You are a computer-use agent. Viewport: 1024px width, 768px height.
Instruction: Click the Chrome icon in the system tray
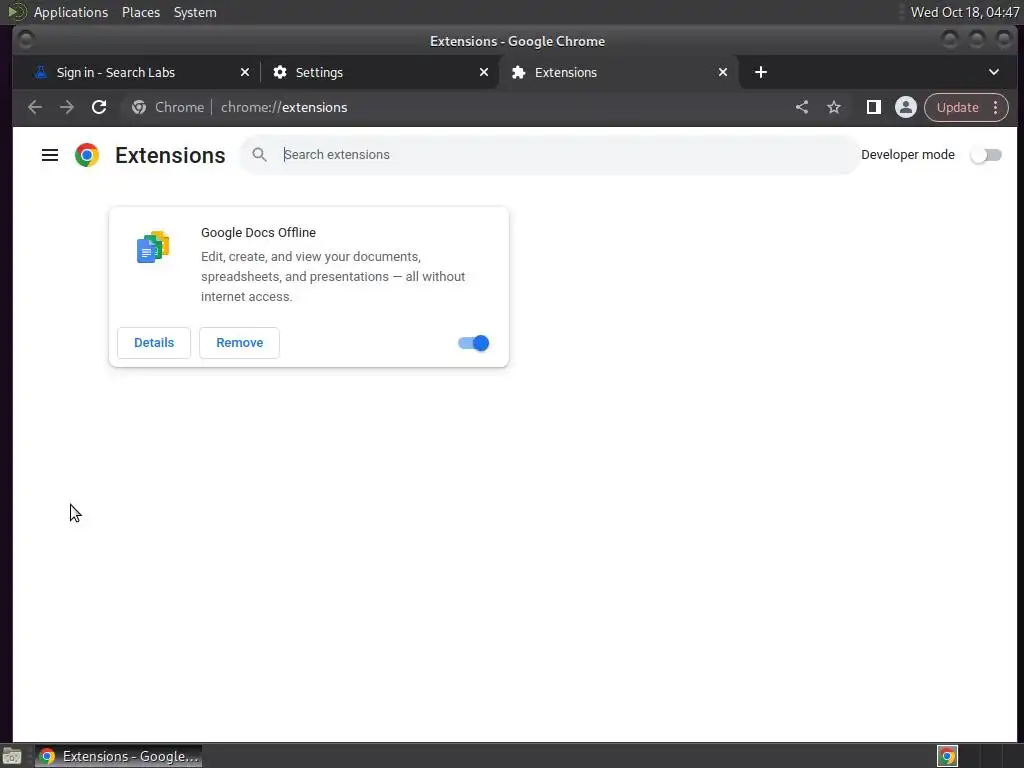tap(947, 756)
